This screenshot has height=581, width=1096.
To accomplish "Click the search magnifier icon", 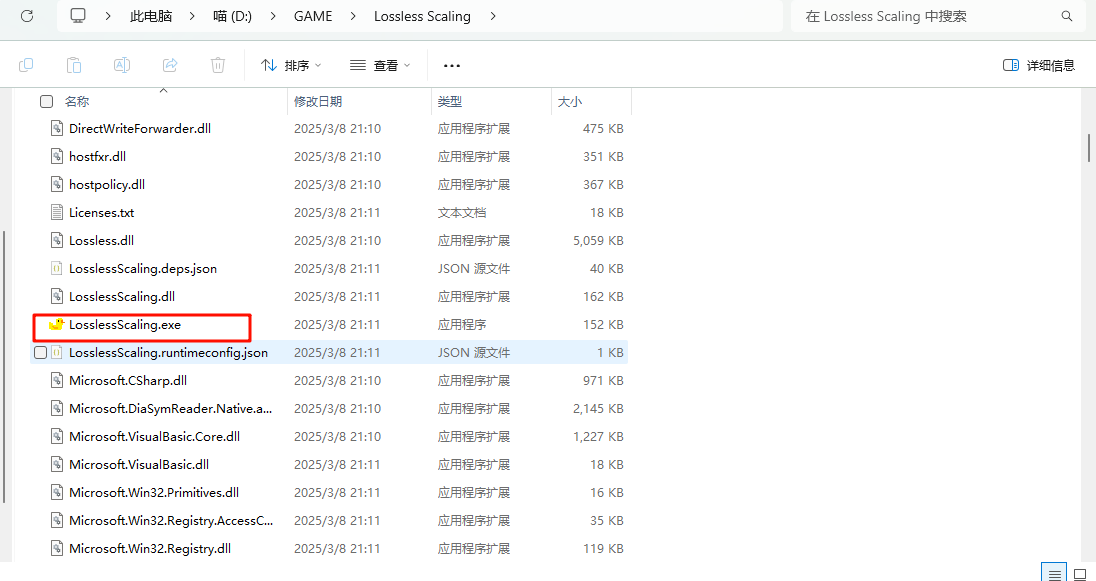I will (1067, 16).
